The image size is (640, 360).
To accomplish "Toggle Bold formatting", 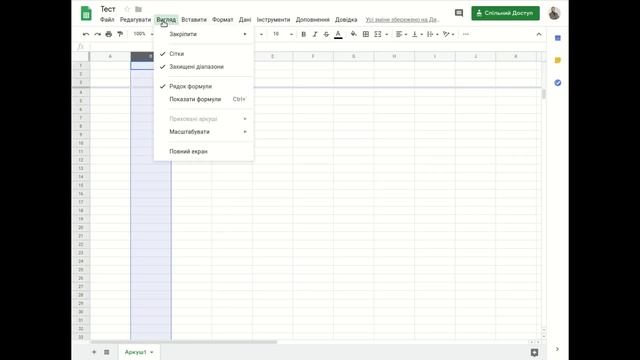I will pyautogui.click(x=303, y=34).
